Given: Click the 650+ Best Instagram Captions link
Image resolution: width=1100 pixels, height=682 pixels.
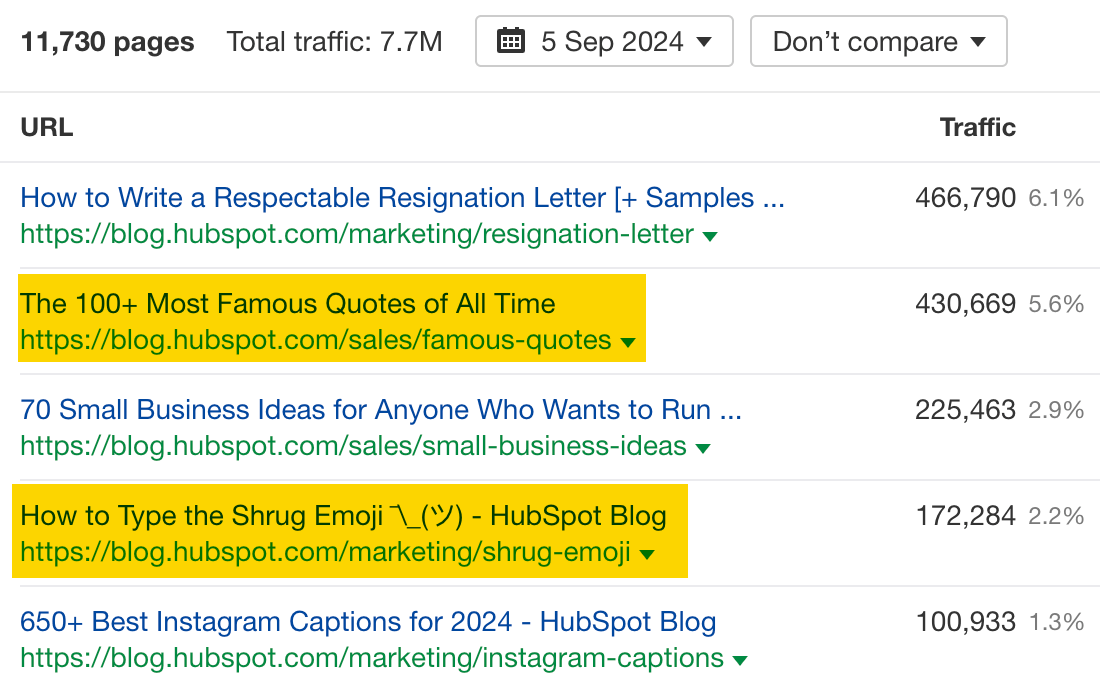Looking at the screenshot, I should (368, 621).
